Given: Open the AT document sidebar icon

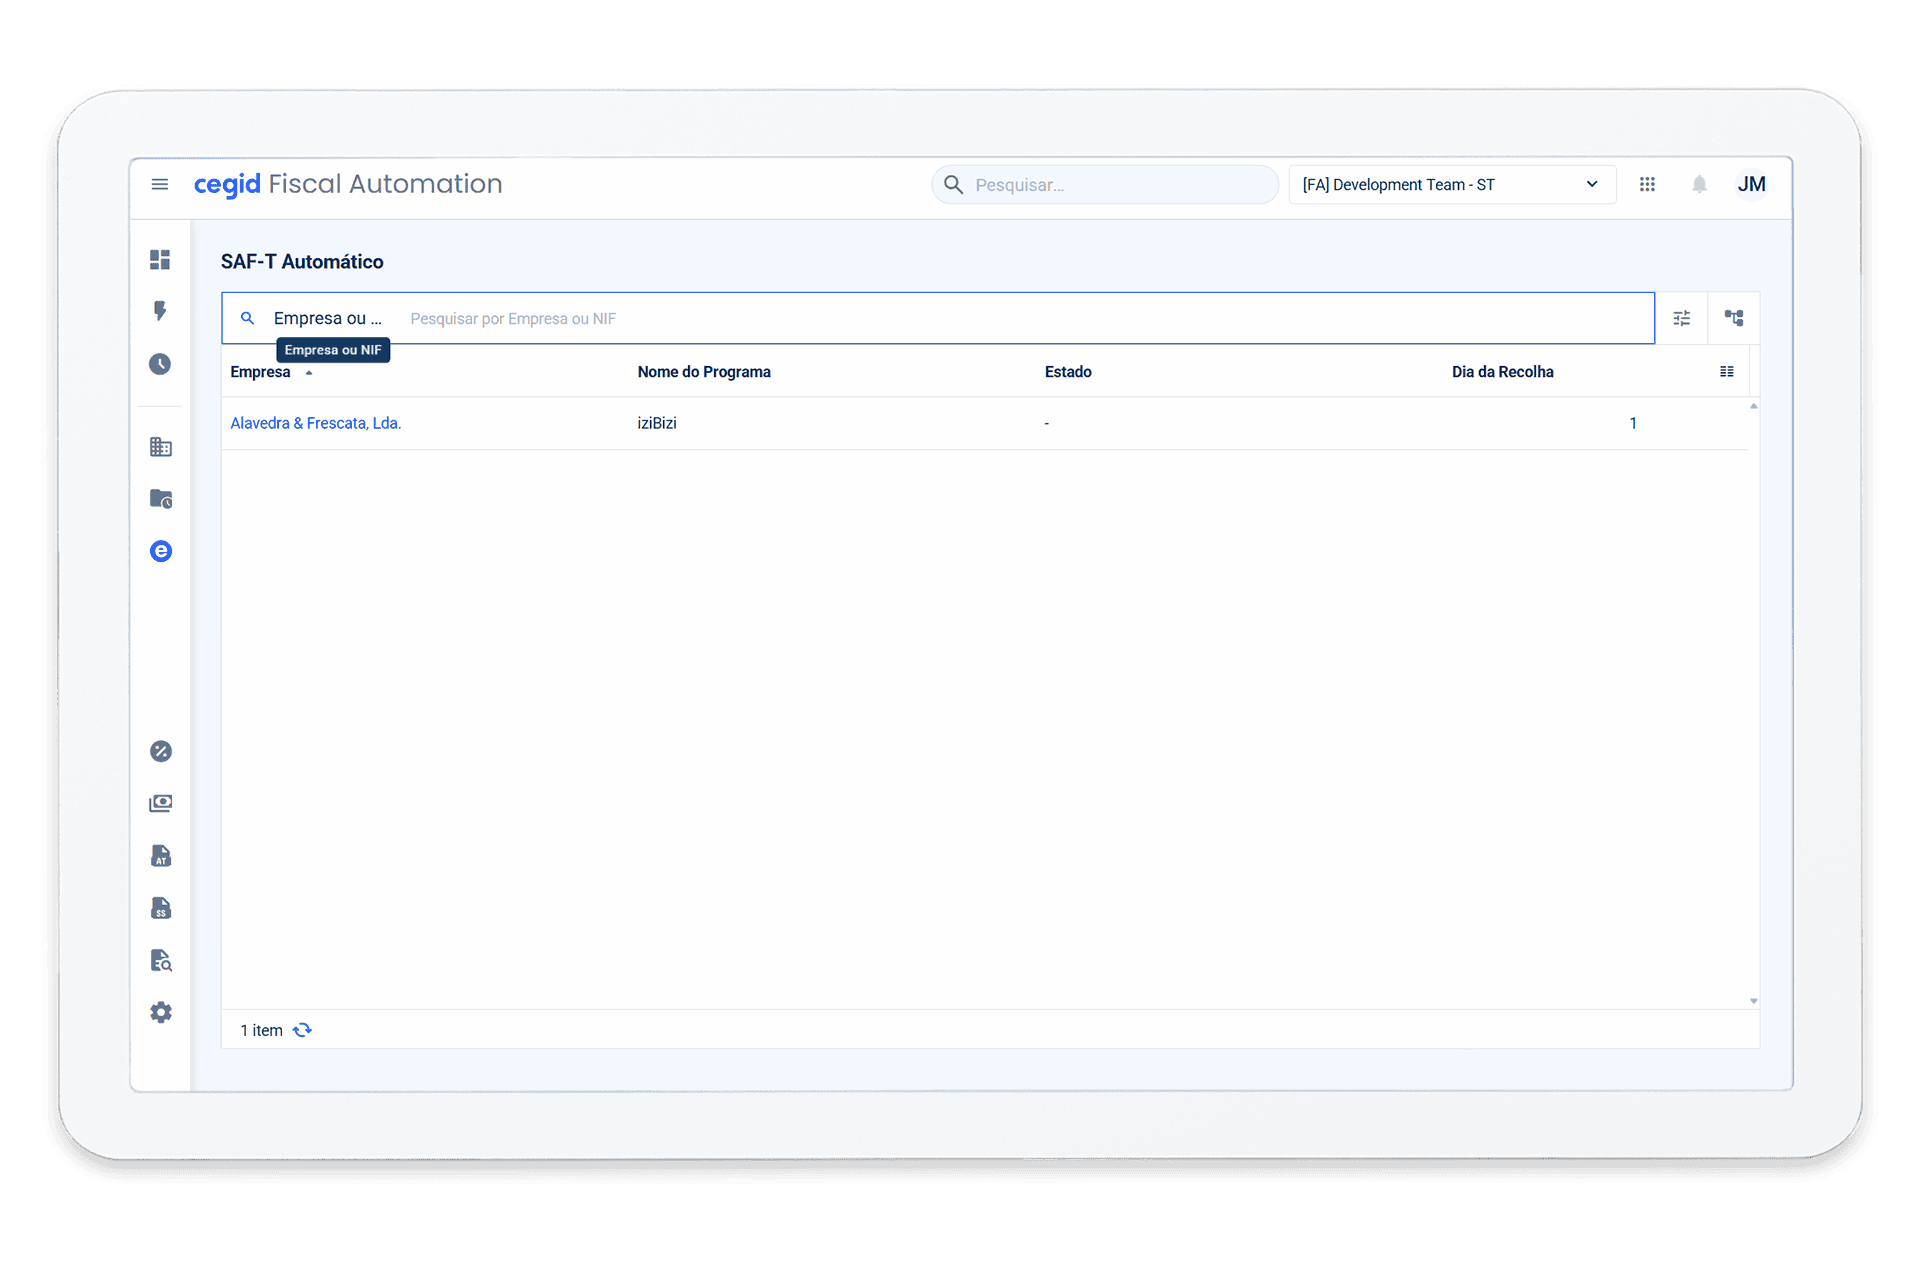Looking at the screenshot, I should click(160, 856).
